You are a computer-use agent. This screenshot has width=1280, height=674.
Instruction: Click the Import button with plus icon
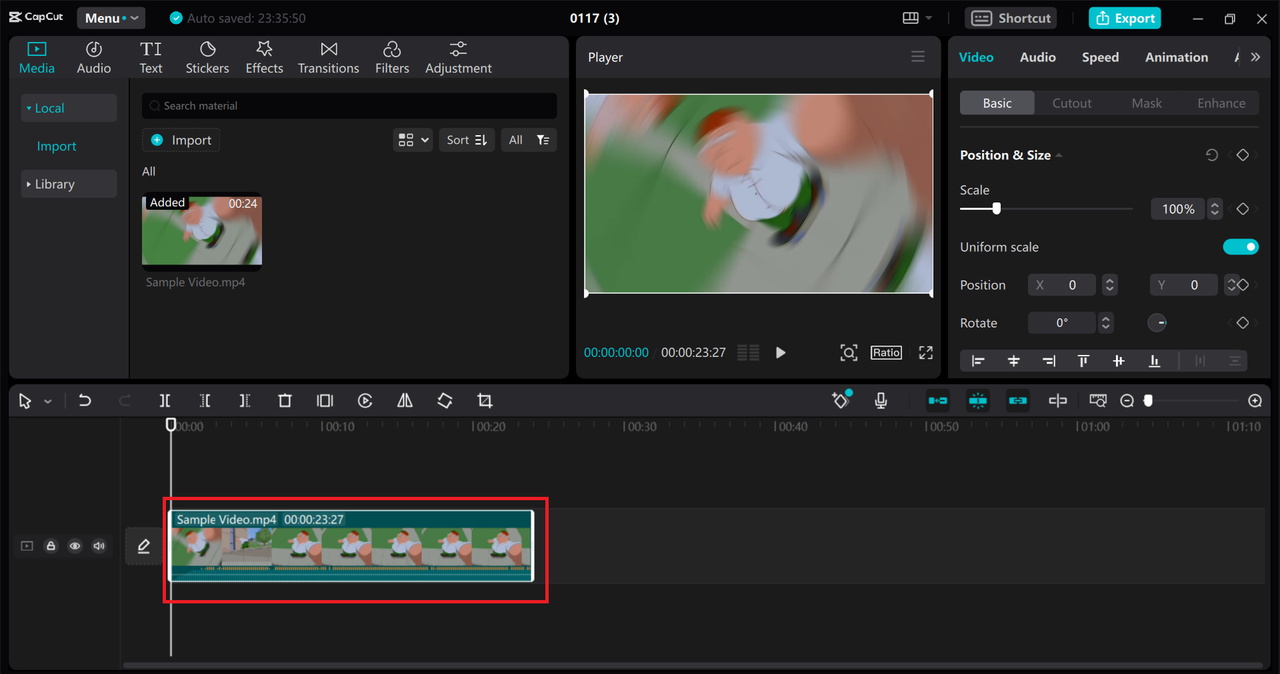(x=181, y=140)
